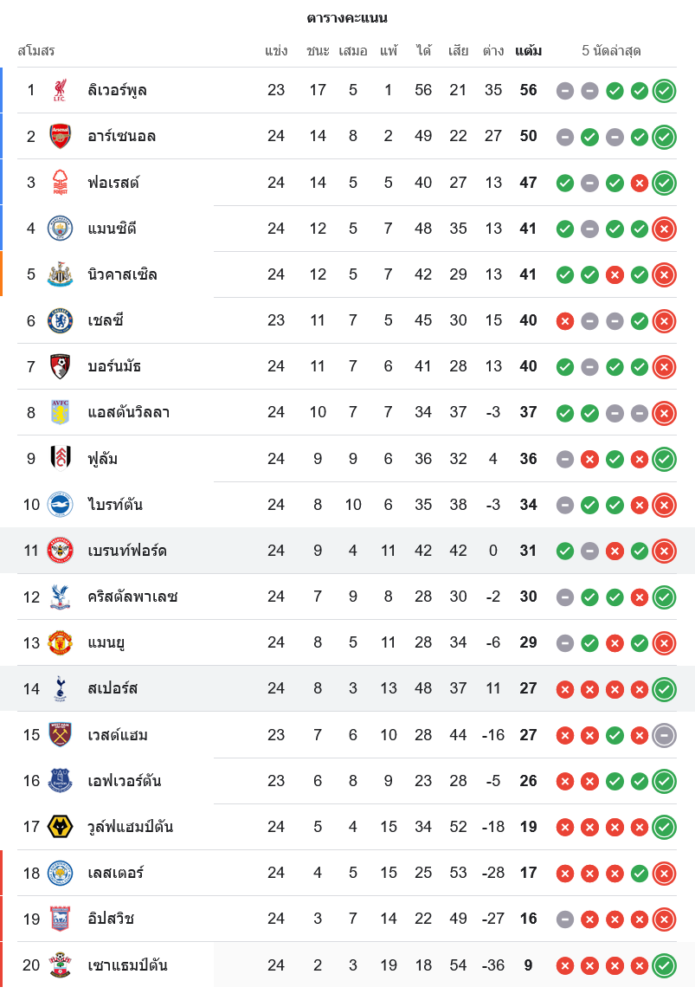Open the แอสตันวิลลา team link
The width and height of the screenshot is (695, 1000).
pos(129,412)
